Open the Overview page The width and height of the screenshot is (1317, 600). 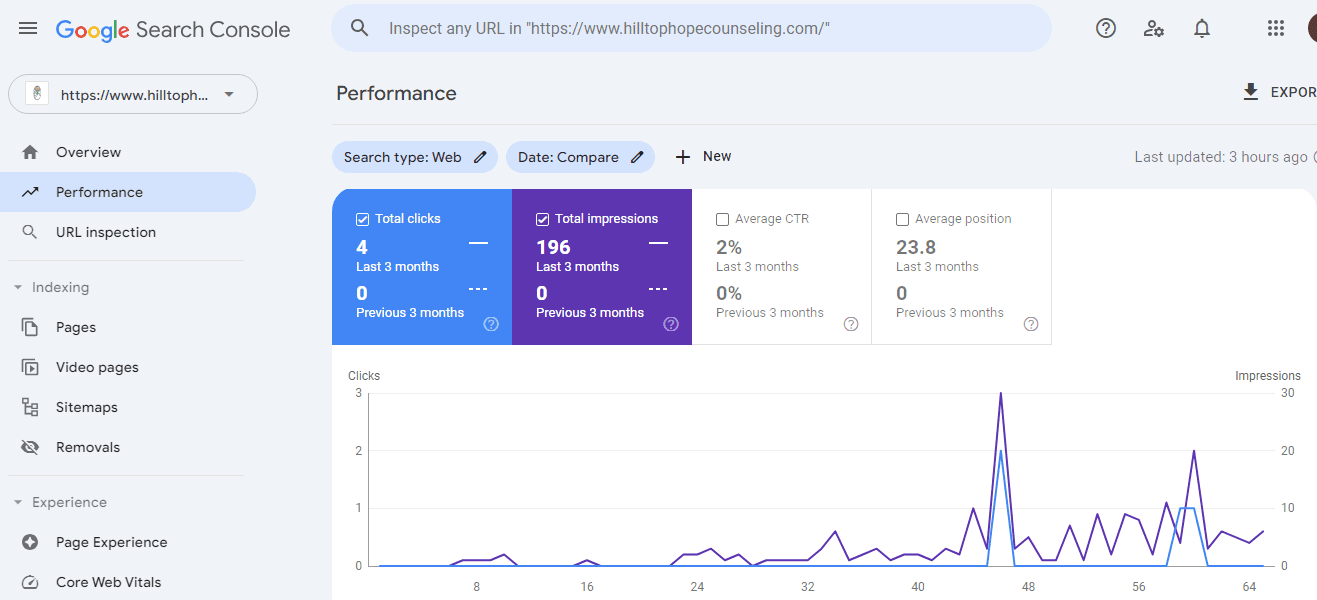(x=128, y=152)
